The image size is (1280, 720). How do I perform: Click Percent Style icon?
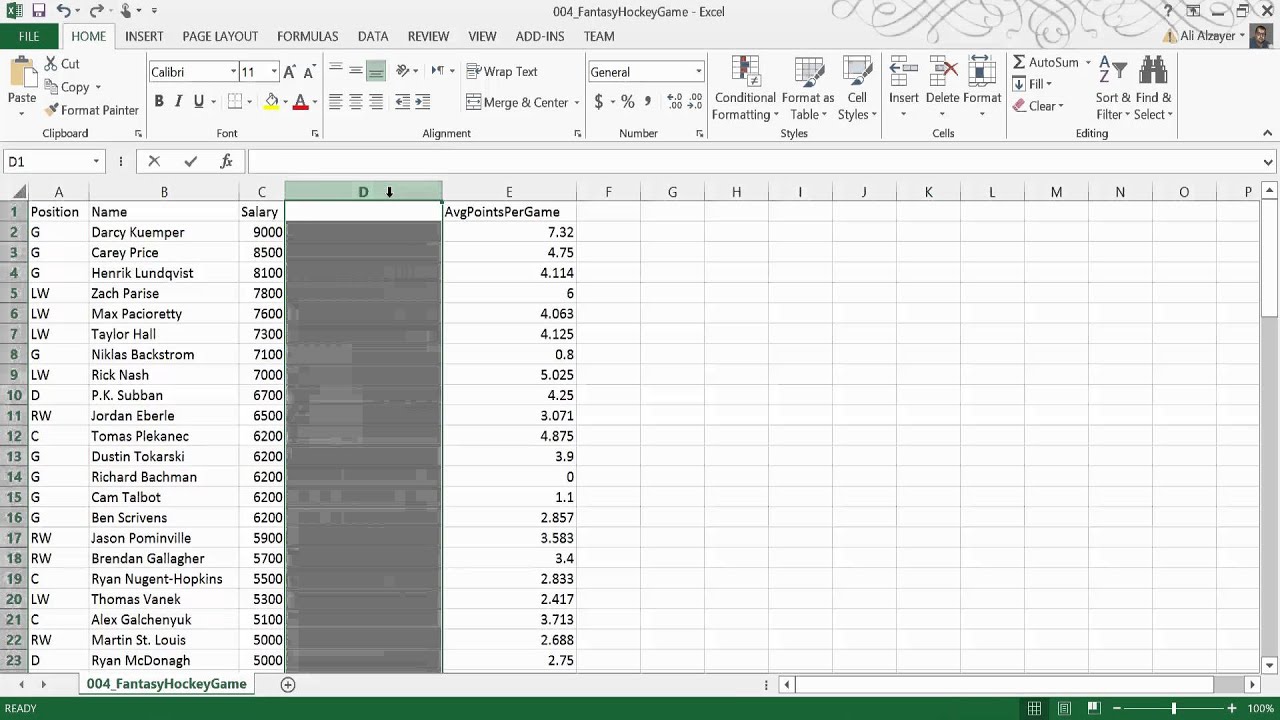point(627,102)
